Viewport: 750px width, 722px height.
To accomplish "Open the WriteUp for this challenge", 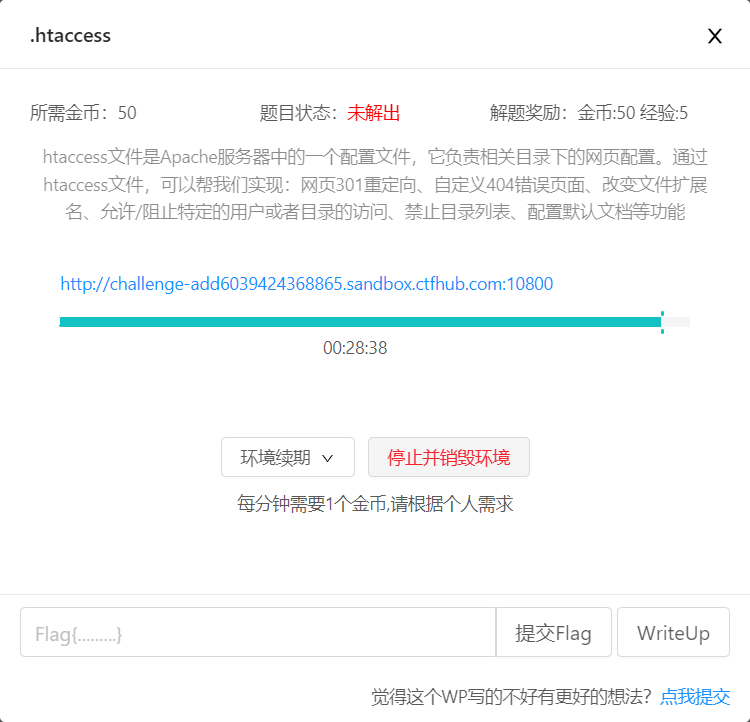I will click(x=673, y=633).
